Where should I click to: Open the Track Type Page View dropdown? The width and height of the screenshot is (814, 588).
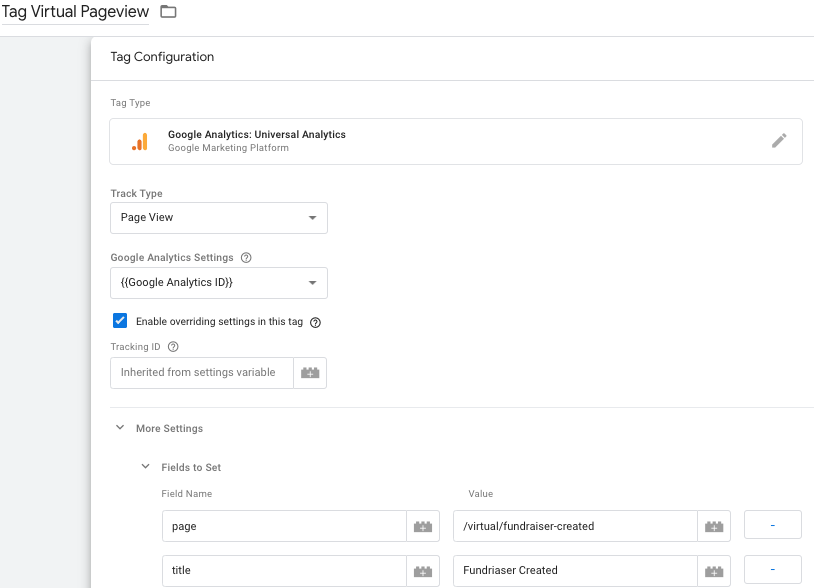pos(219,218)
